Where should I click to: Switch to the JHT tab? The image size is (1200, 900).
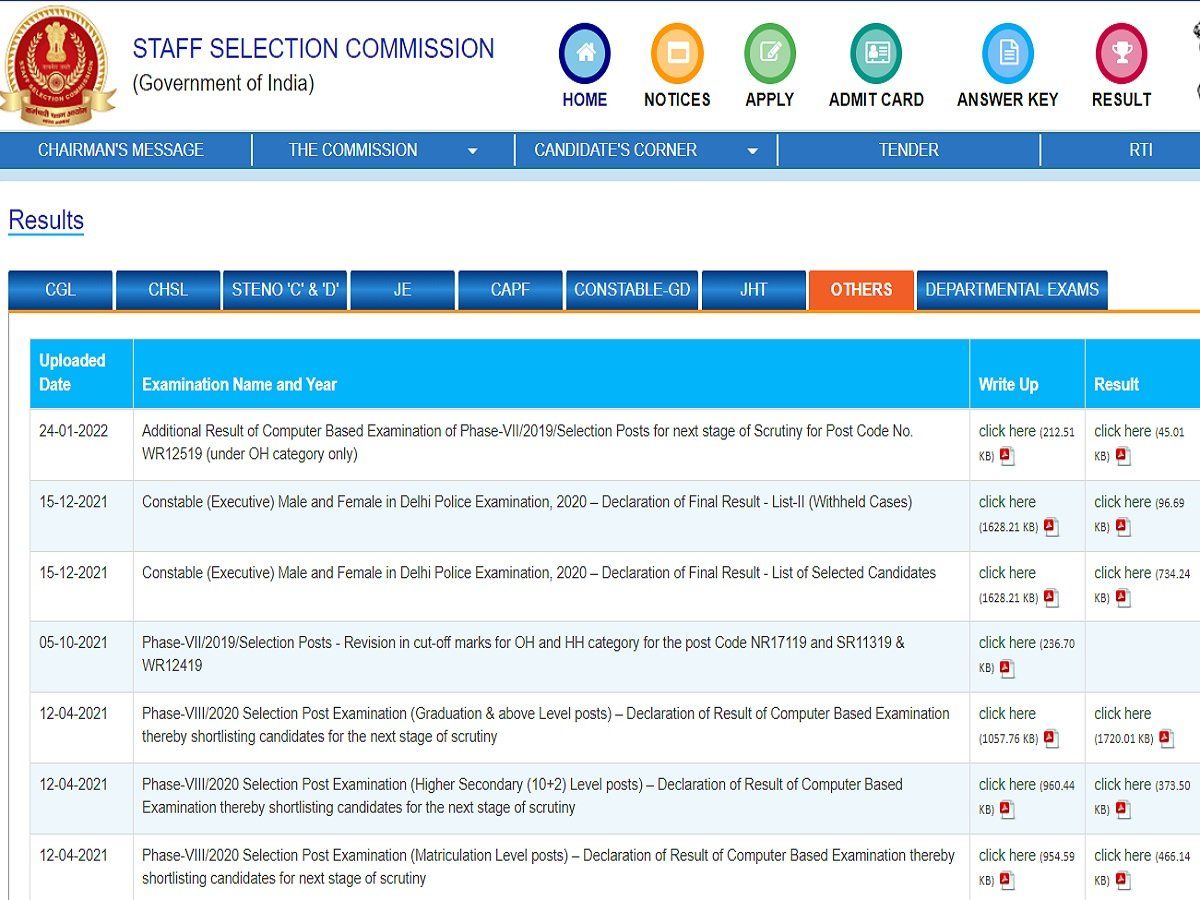754,290
